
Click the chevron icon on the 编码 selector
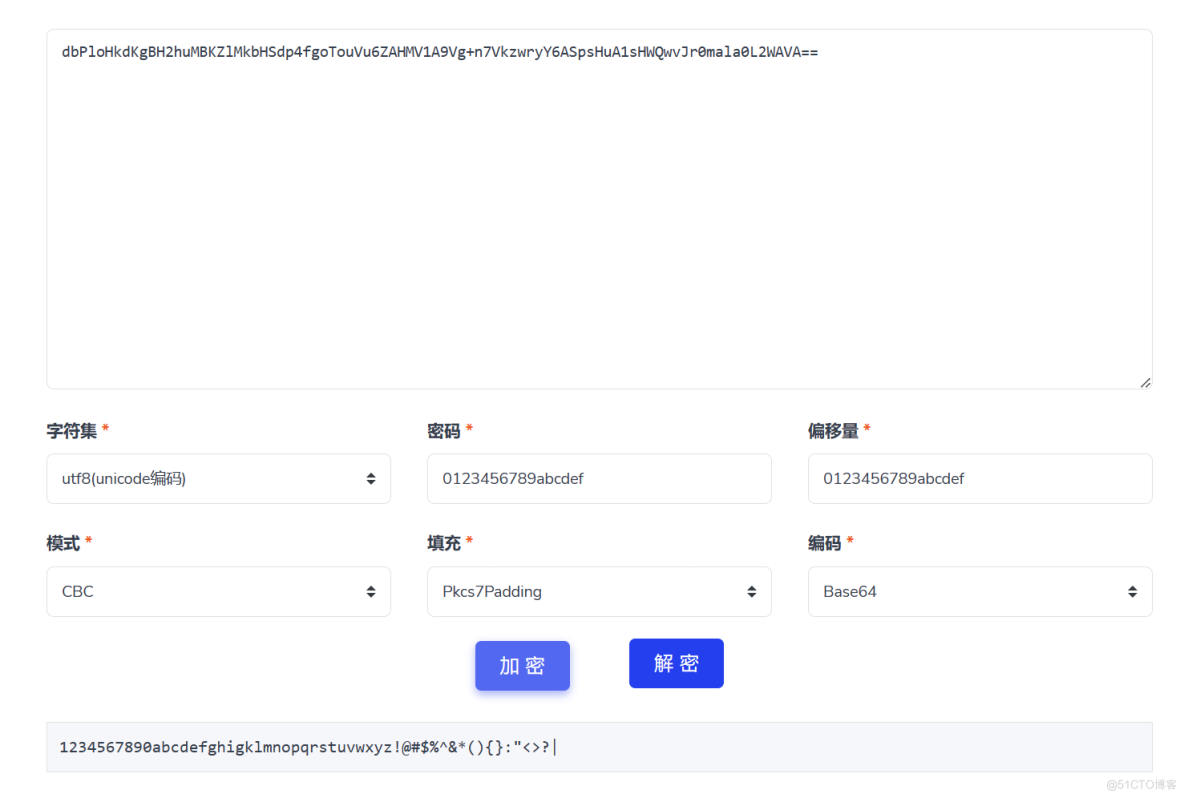1132,591
